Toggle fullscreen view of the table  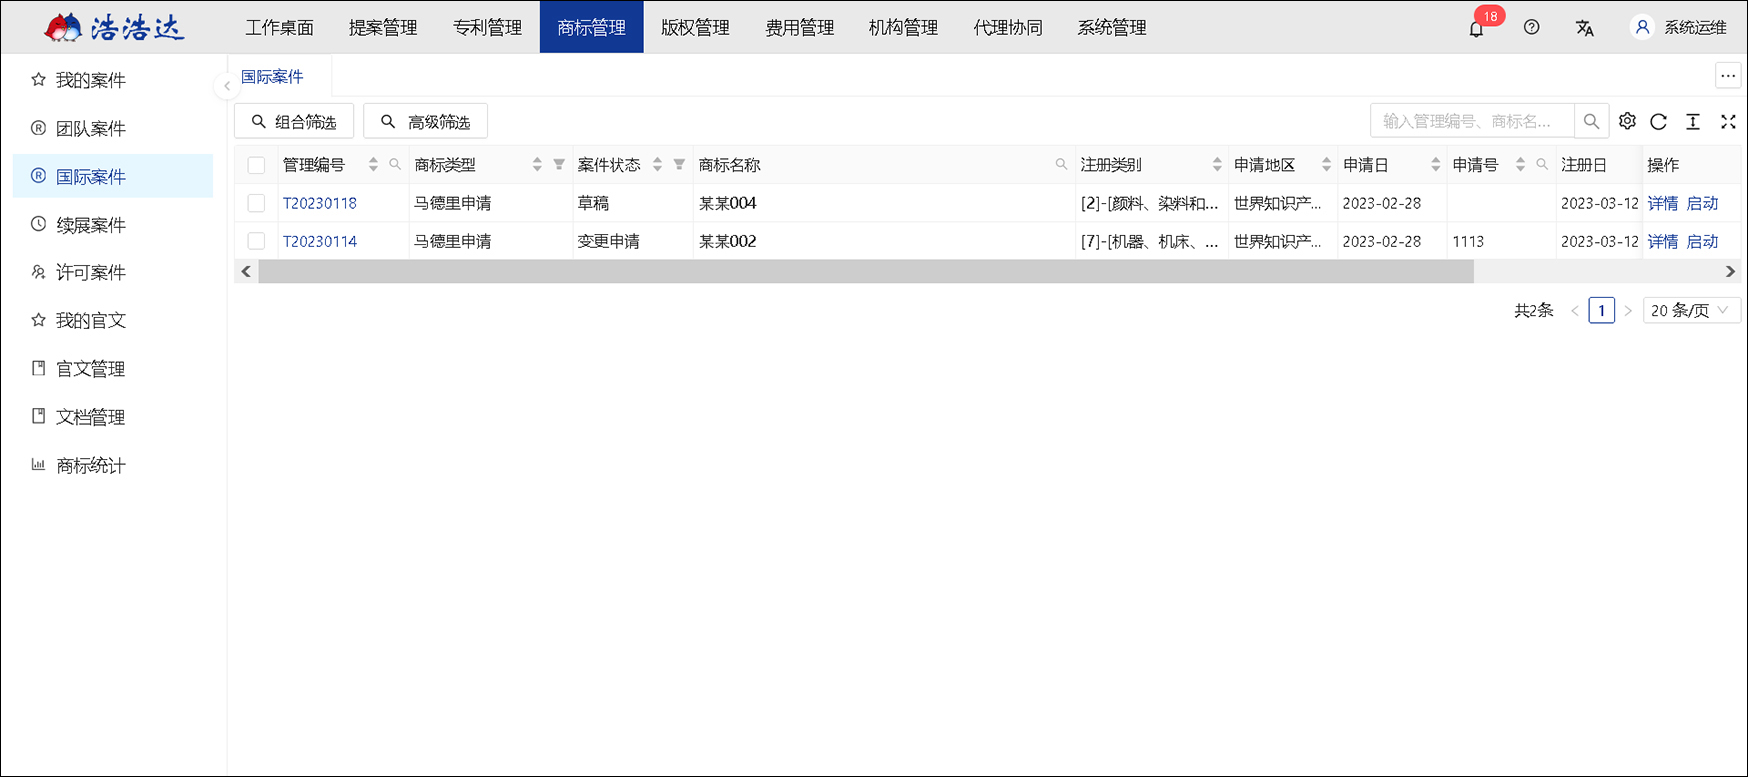1728,121
